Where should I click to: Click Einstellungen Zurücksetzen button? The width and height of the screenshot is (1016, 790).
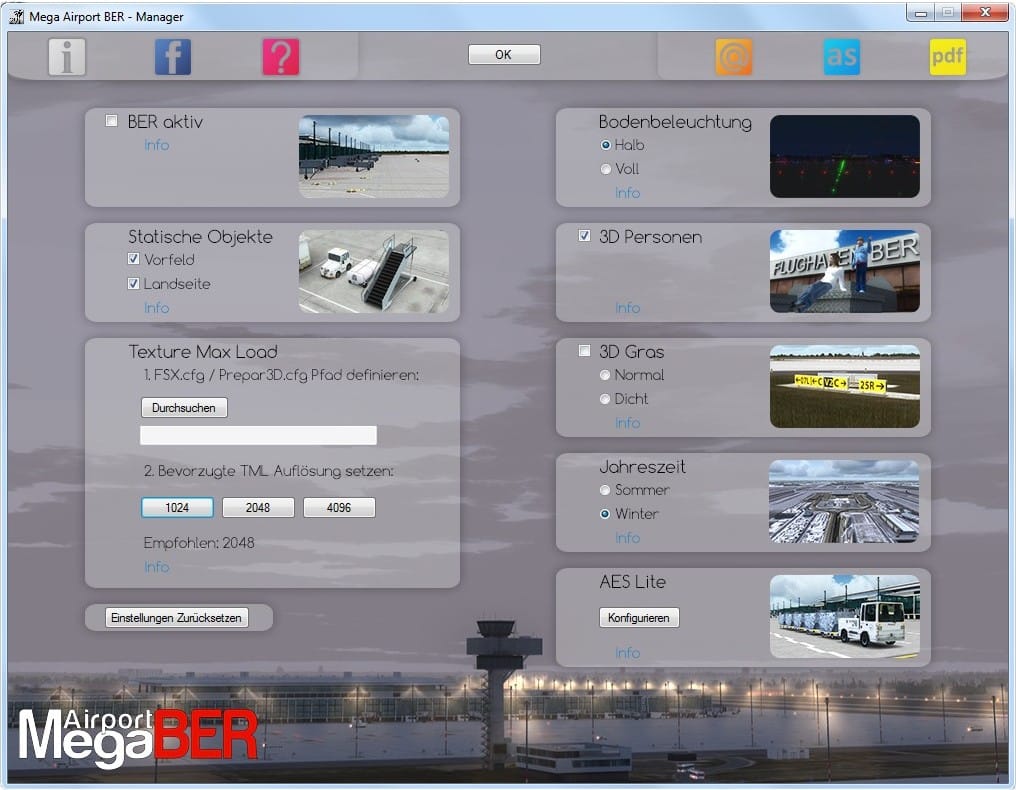tap(176, 618)
